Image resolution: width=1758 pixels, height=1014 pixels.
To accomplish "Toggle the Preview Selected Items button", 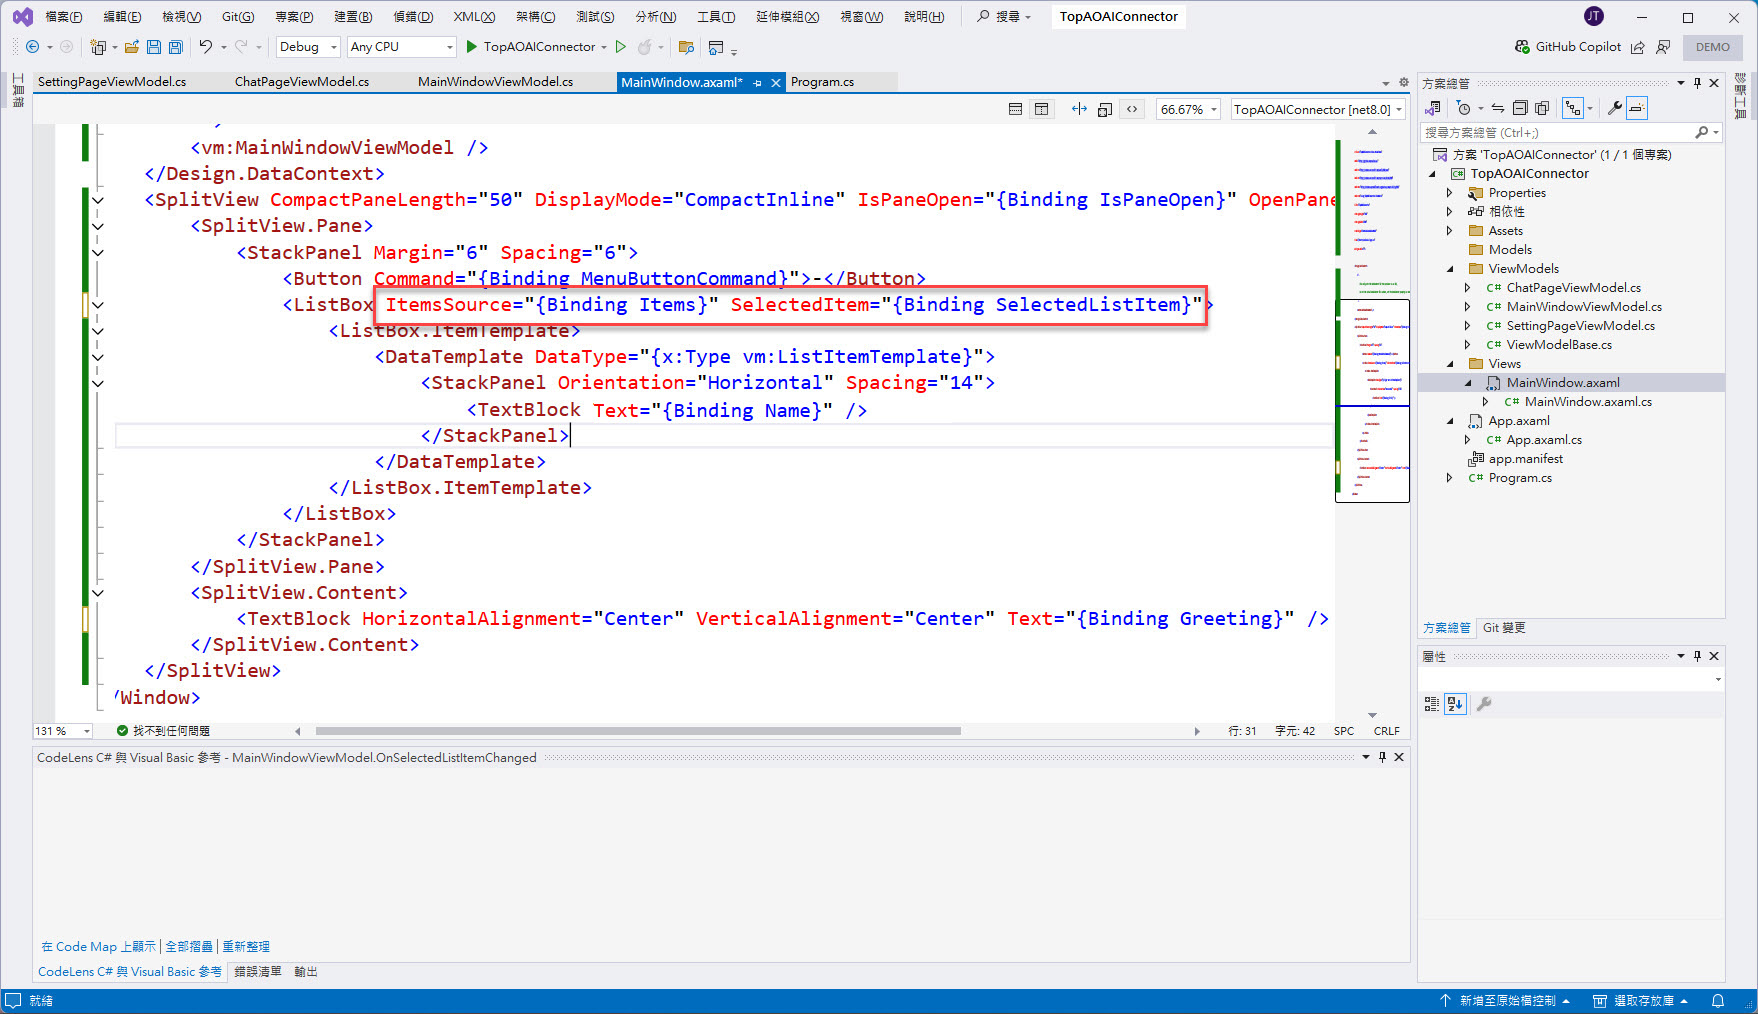I will click(x=1637, y=108).
